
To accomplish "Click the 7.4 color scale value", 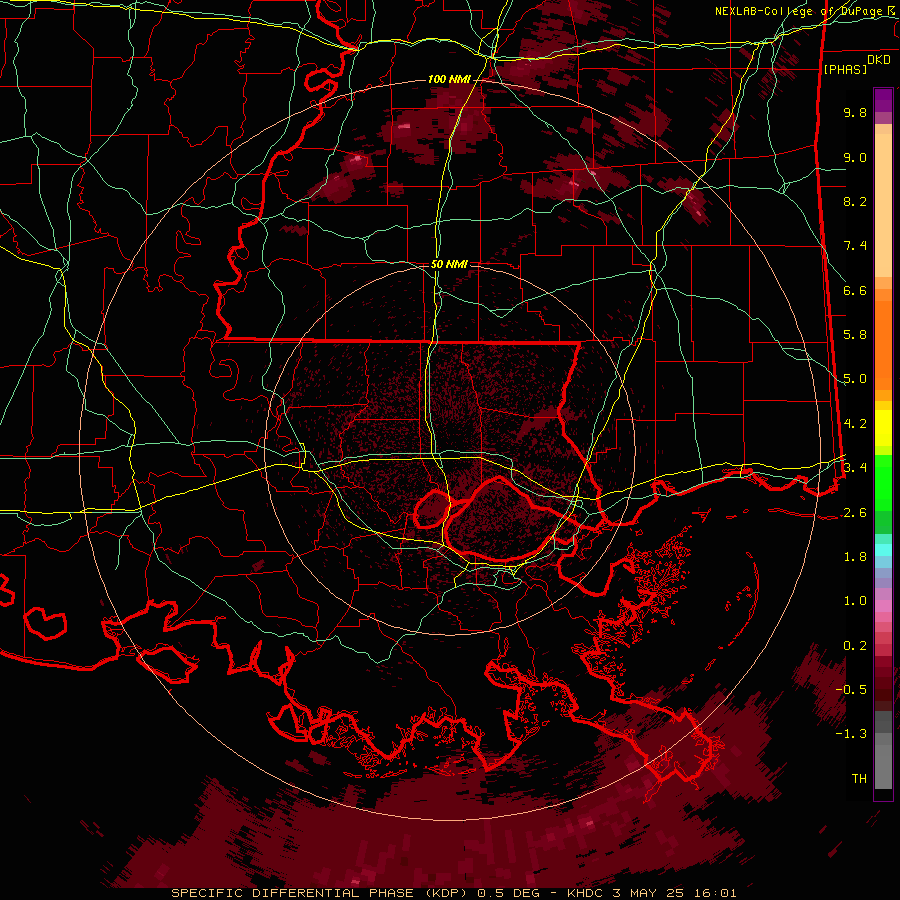I will point(855,246).
